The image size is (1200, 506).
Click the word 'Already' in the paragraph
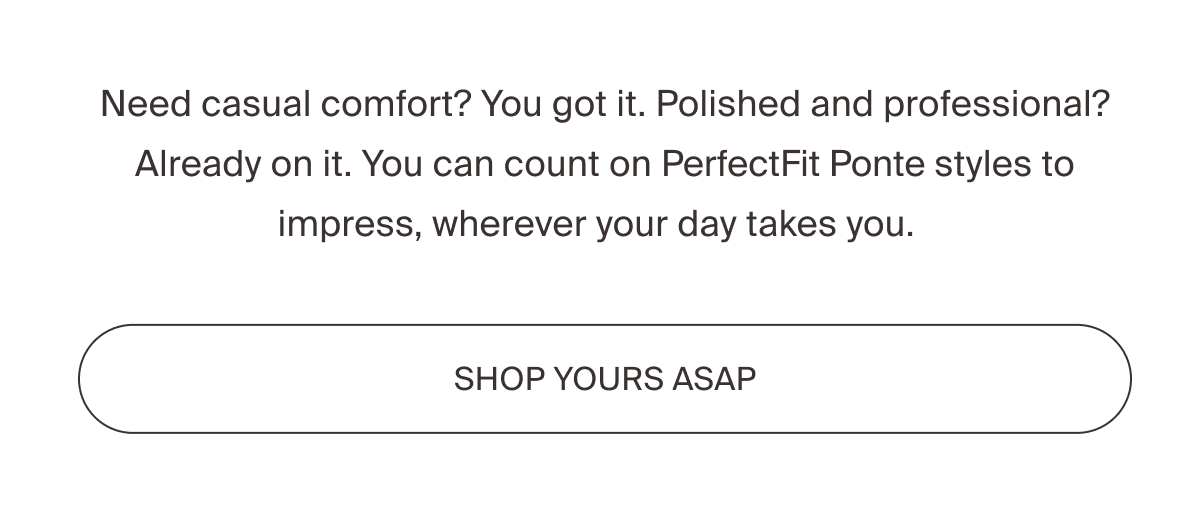click(197, 163)
